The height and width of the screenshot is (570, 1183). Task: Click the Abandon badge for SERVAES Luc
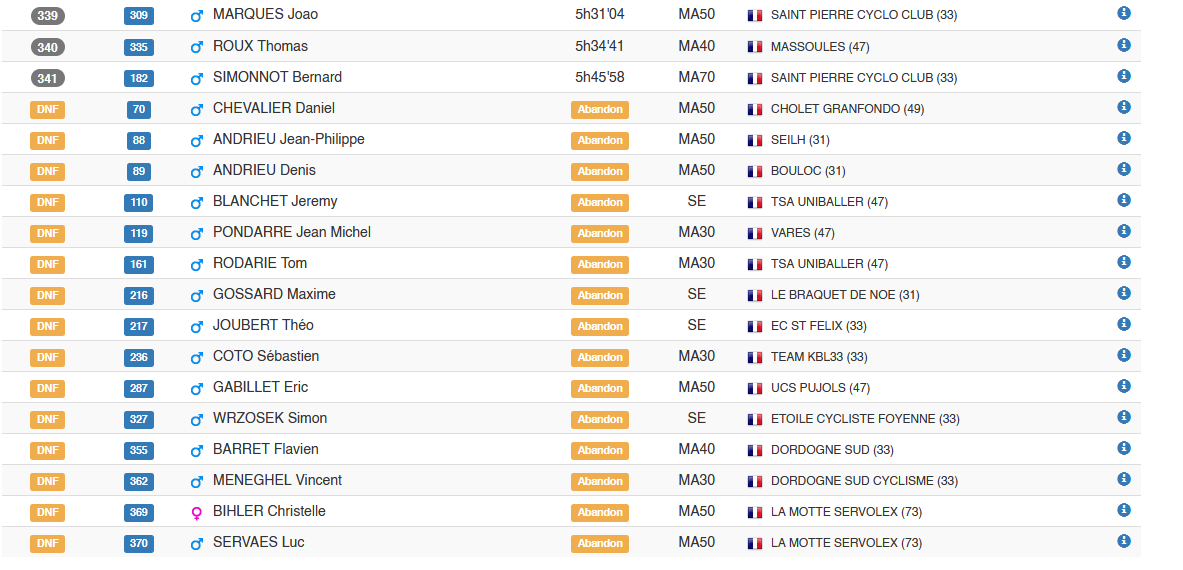(x=600, y=544)
